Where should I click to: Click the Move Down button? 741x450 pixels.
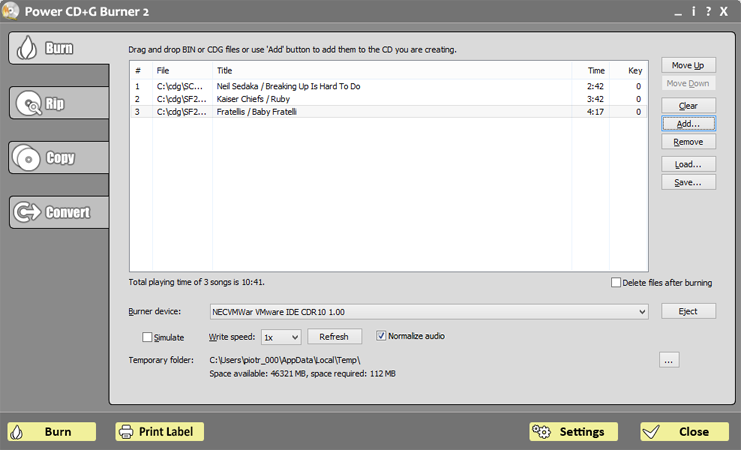coord(688,83)
